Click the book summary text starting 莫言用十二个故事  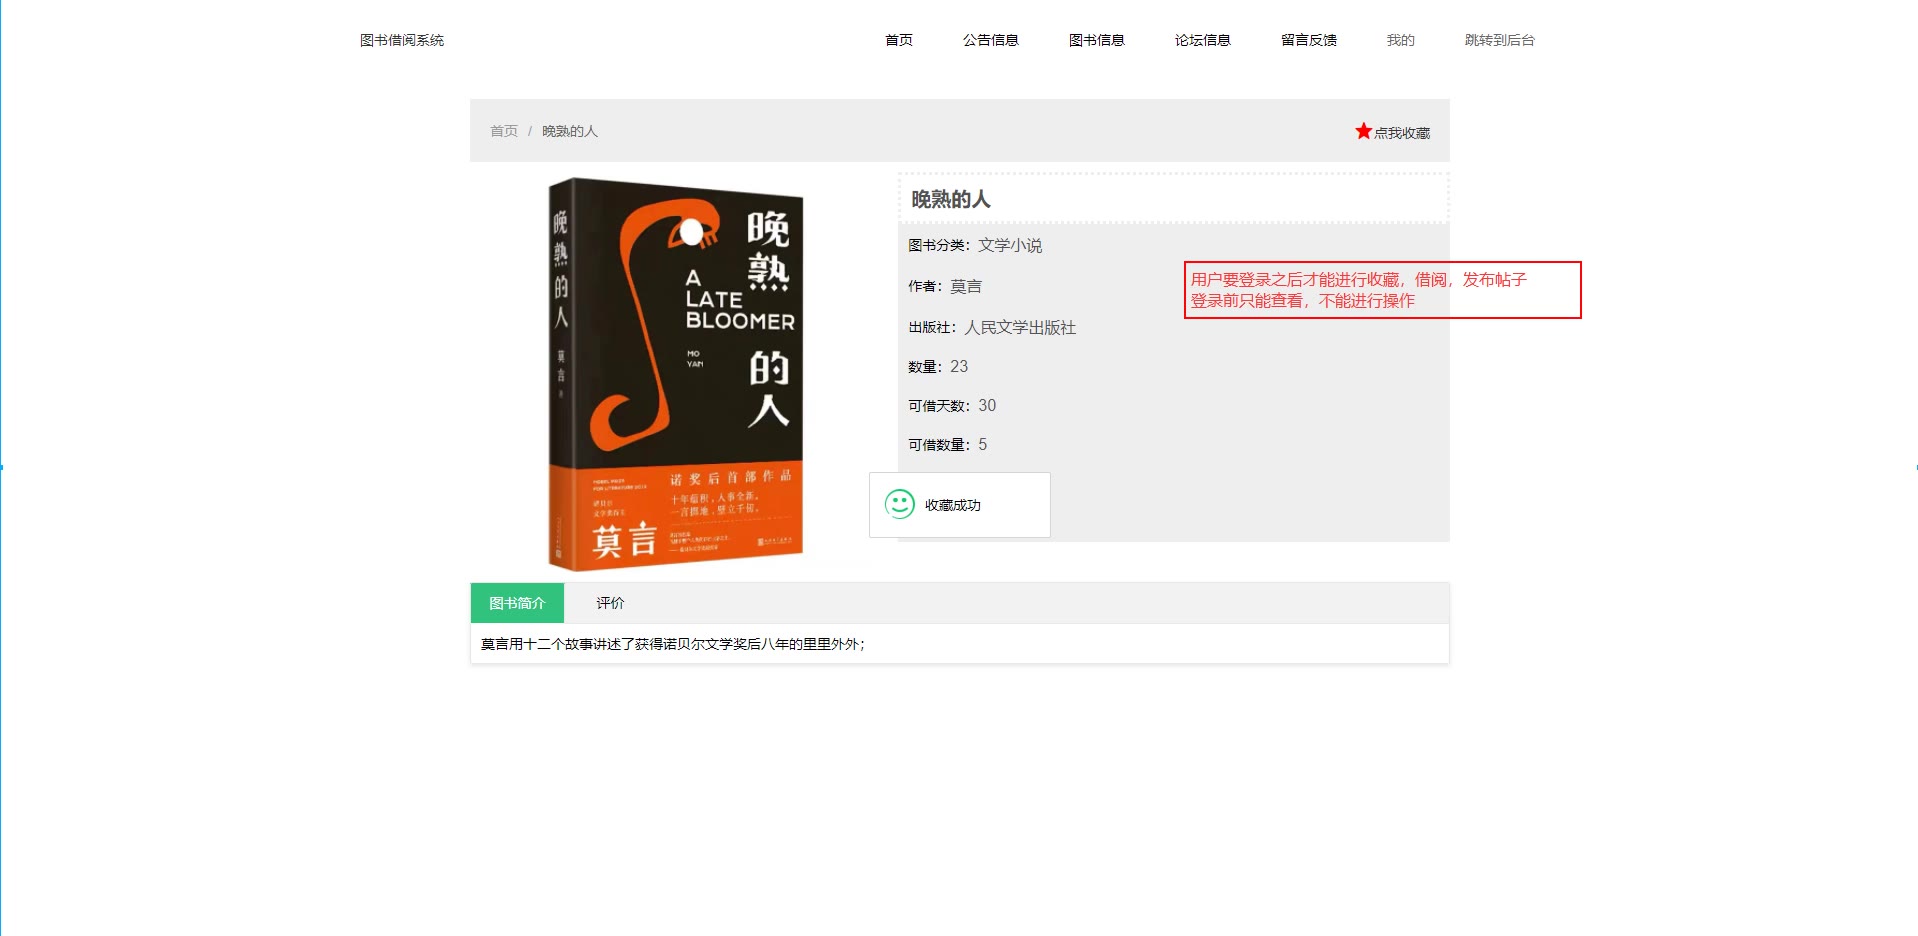tap(673, 644)
